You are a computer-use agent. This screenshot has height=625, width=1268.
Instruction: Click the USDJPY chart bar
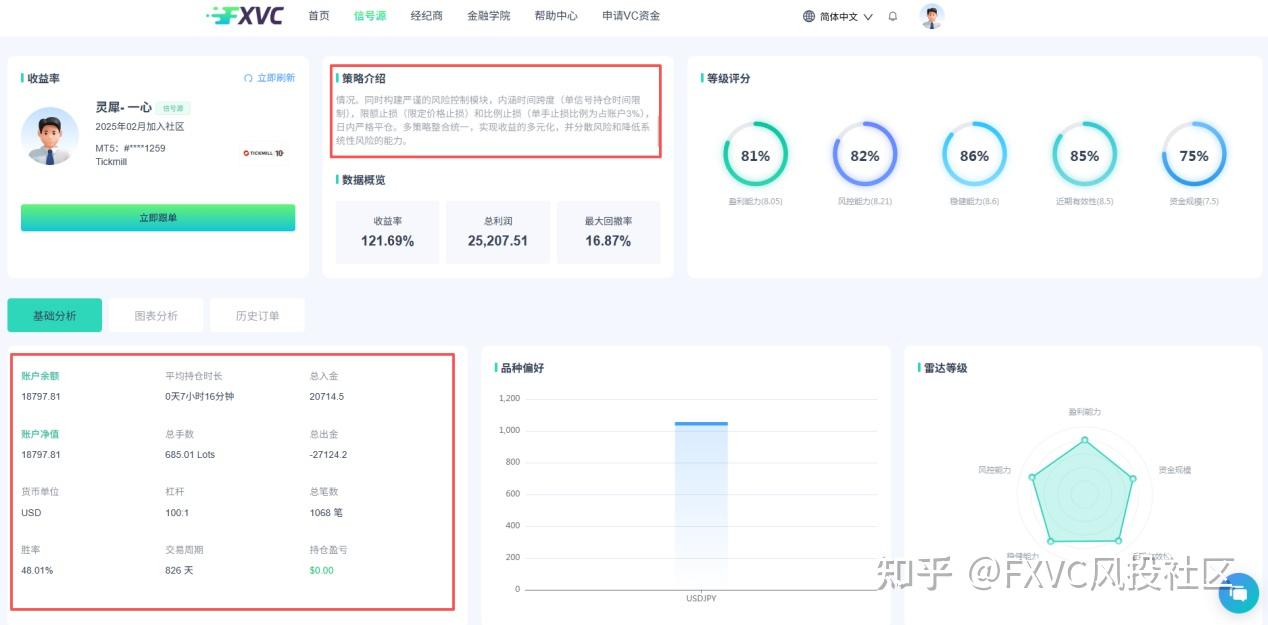(701, 505)
